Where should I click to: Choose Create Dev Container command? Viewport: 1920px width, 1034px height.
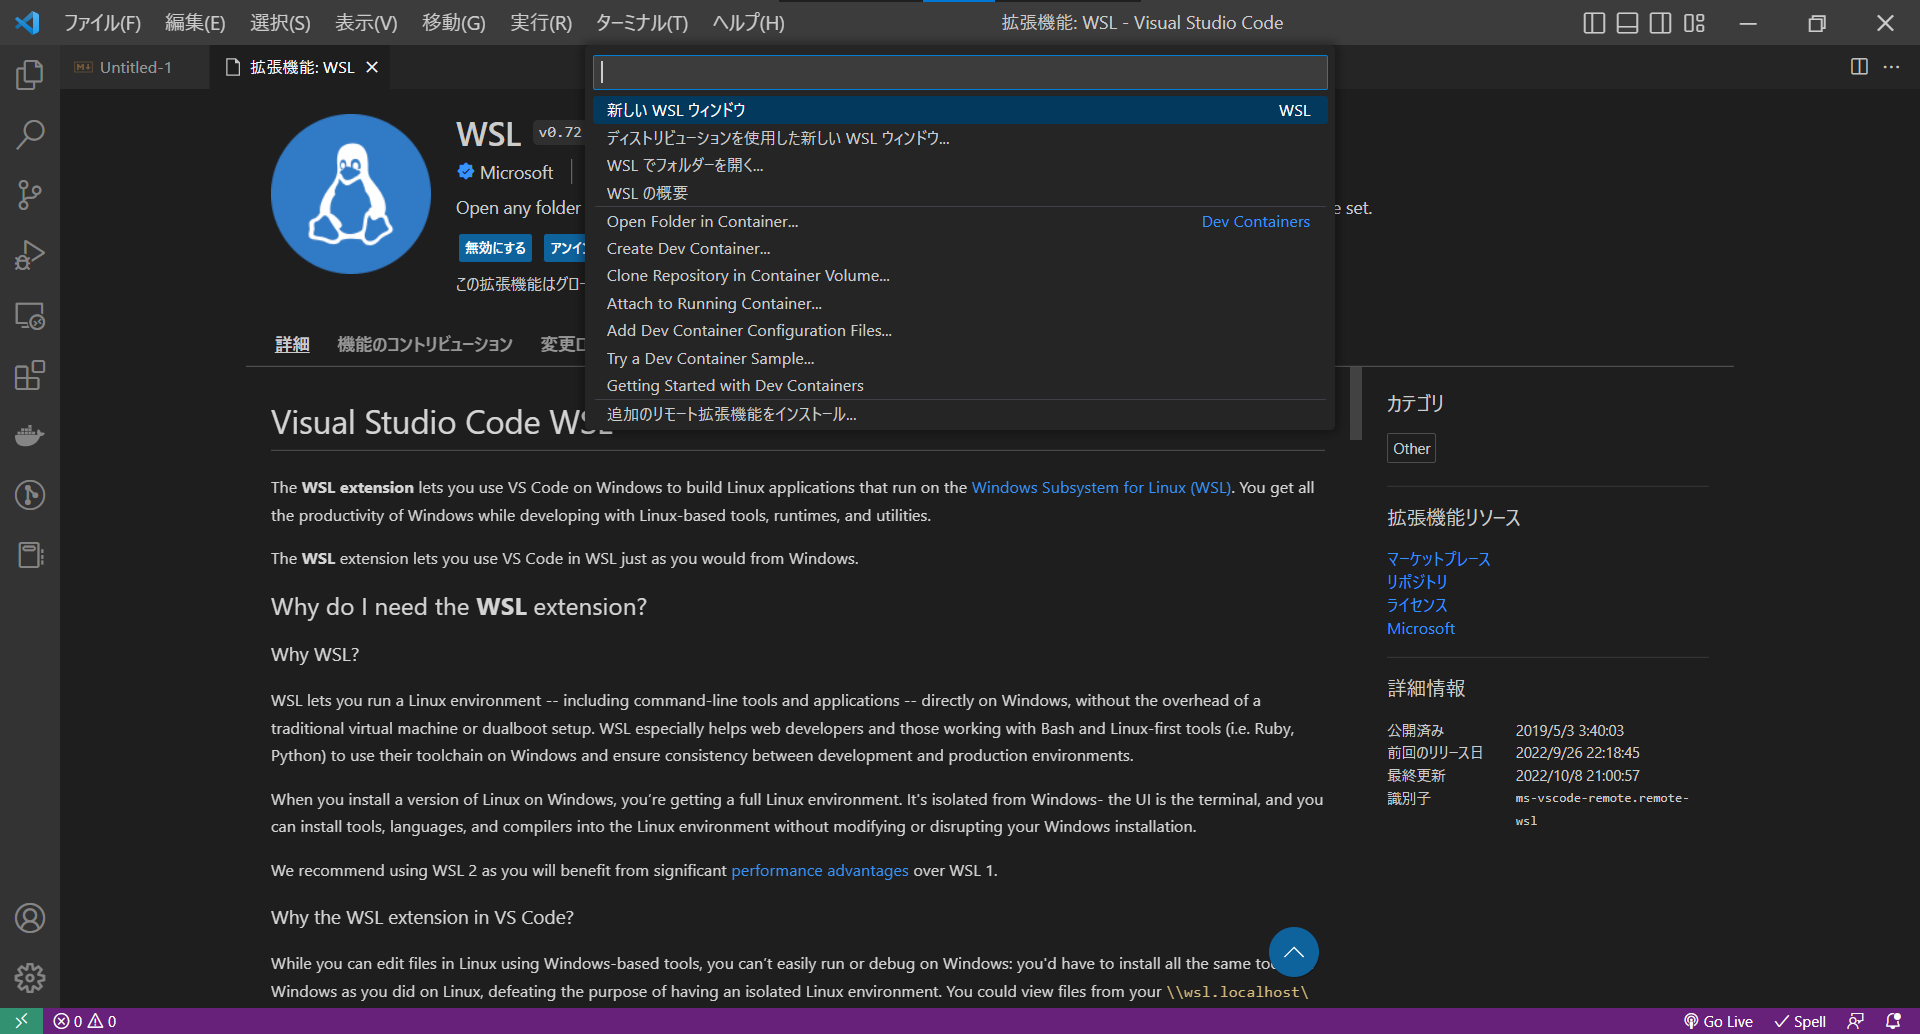click(960, 248)
